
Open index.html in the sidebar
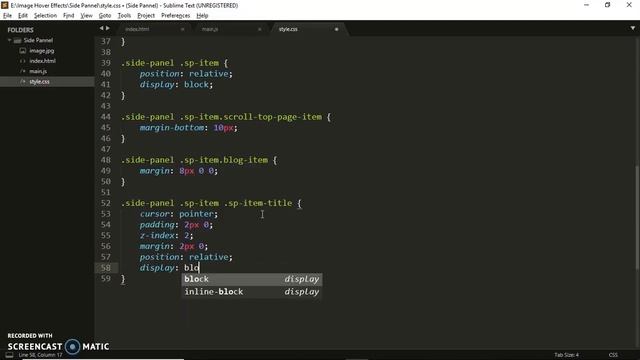point(42,61)
